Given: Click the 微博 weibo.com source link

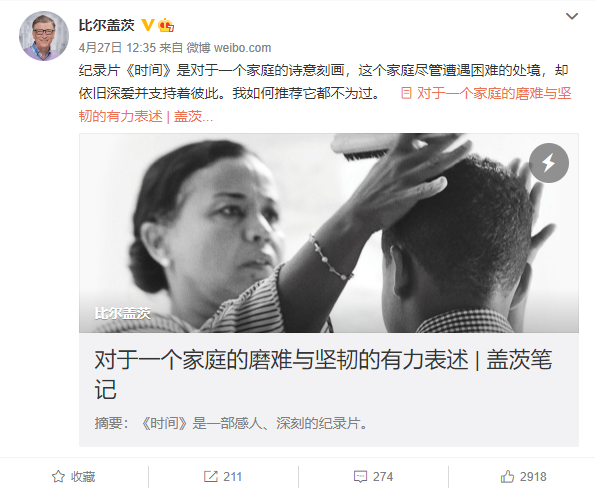Looking at the screenshot, I should (229, 48).
